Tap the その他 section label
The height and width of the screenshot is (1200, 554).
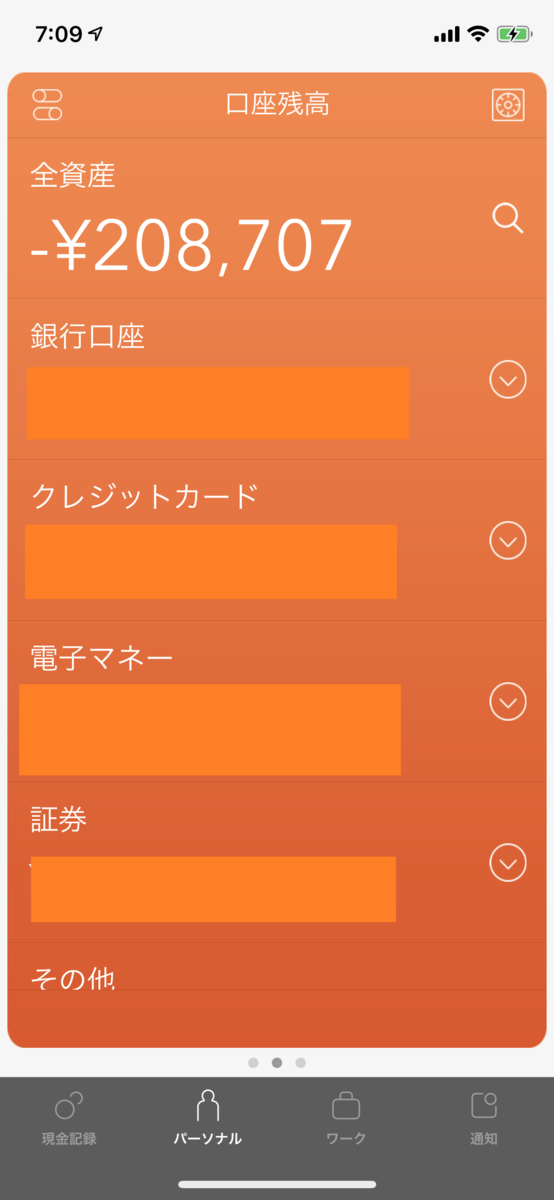(x=73, y=978)
